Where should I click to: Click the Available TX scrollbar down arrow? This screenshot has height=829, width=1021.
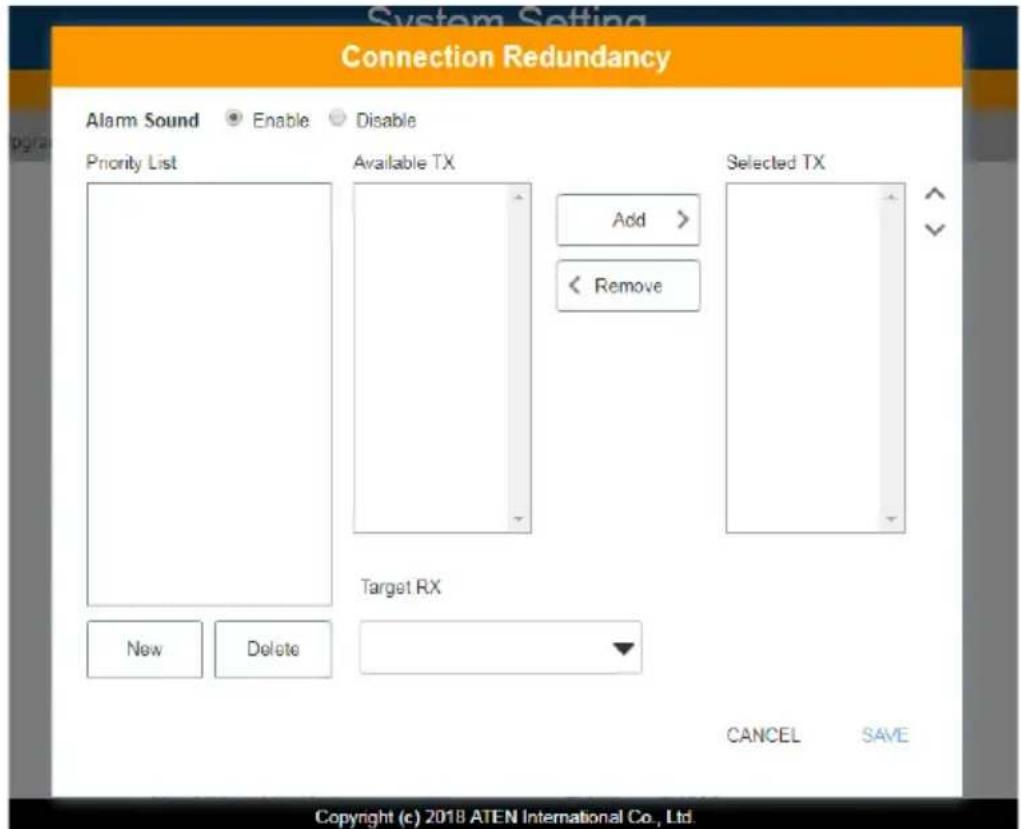(x=519, y=519)
